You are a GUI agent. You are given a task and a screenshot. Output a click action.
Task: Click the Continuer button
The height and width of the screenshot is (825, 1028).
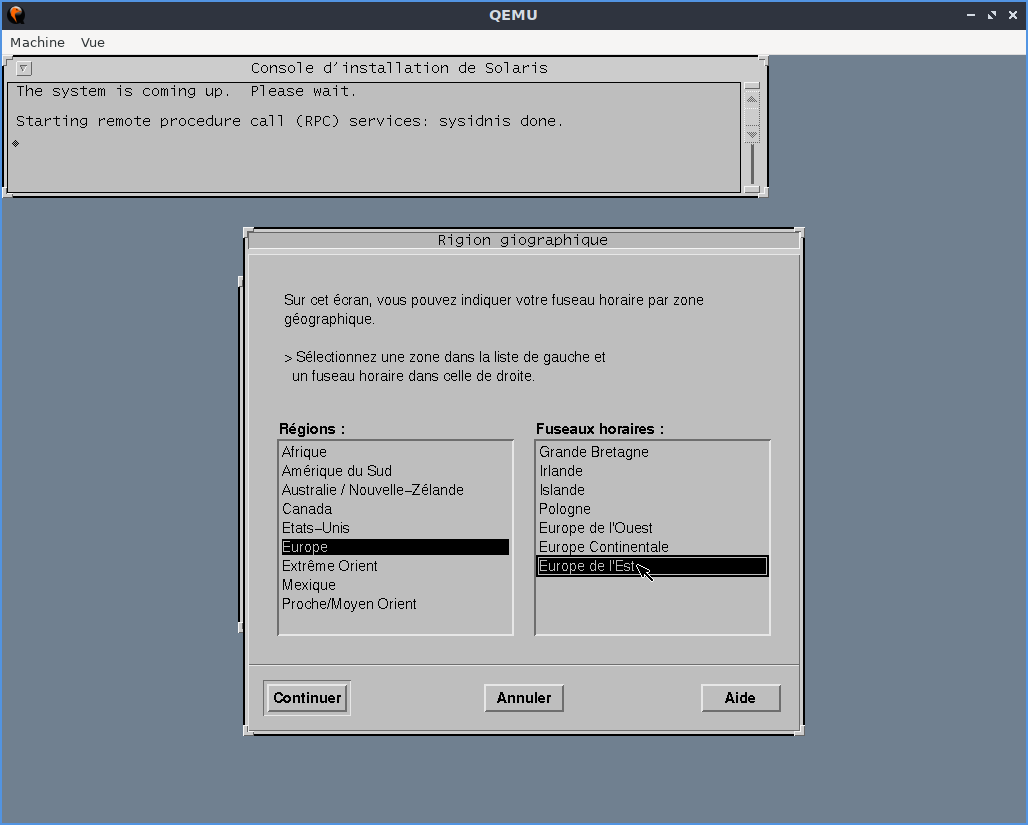(x=307, y=698)
